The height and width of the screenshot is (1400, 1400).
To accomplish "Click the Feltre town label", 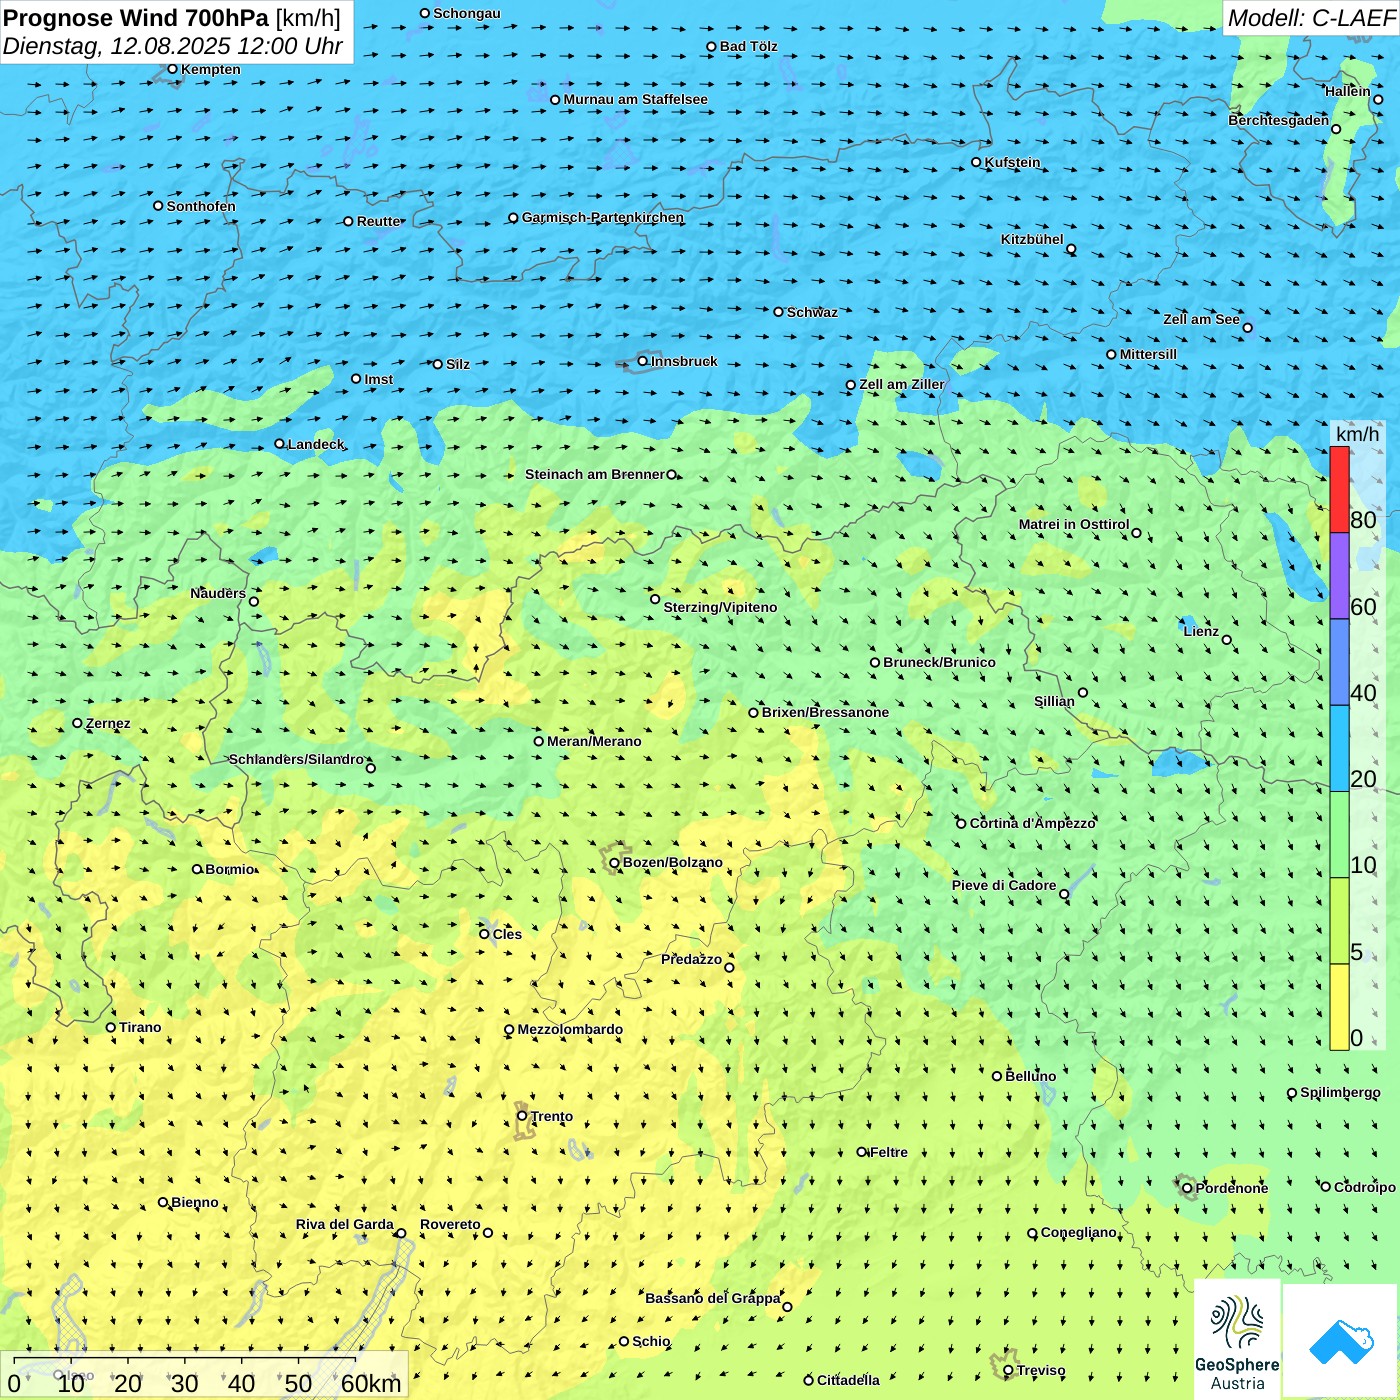I will click(889, 1152).
